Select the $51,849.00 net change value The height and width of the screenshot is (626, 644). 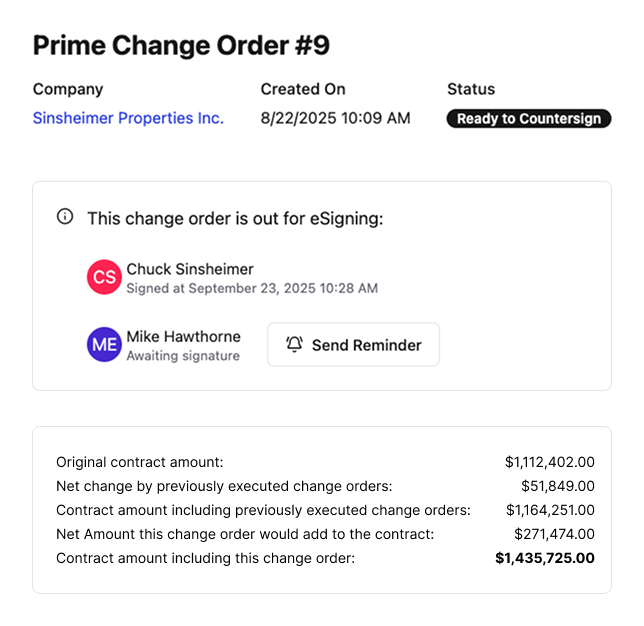click(557, 486)
